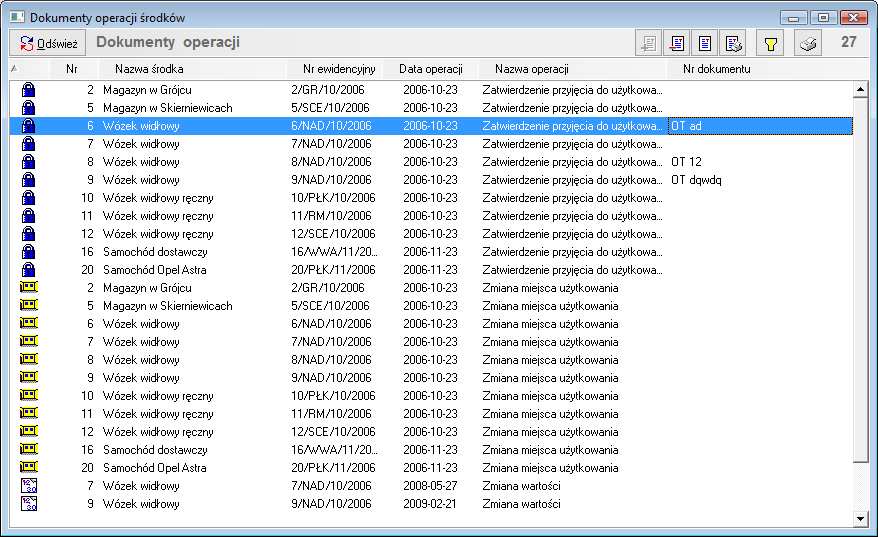Image resolution: width=878 pixels, height=537 pixels.
Task: Click the Odśwież refresh button
Action: [x=48, y=43]
